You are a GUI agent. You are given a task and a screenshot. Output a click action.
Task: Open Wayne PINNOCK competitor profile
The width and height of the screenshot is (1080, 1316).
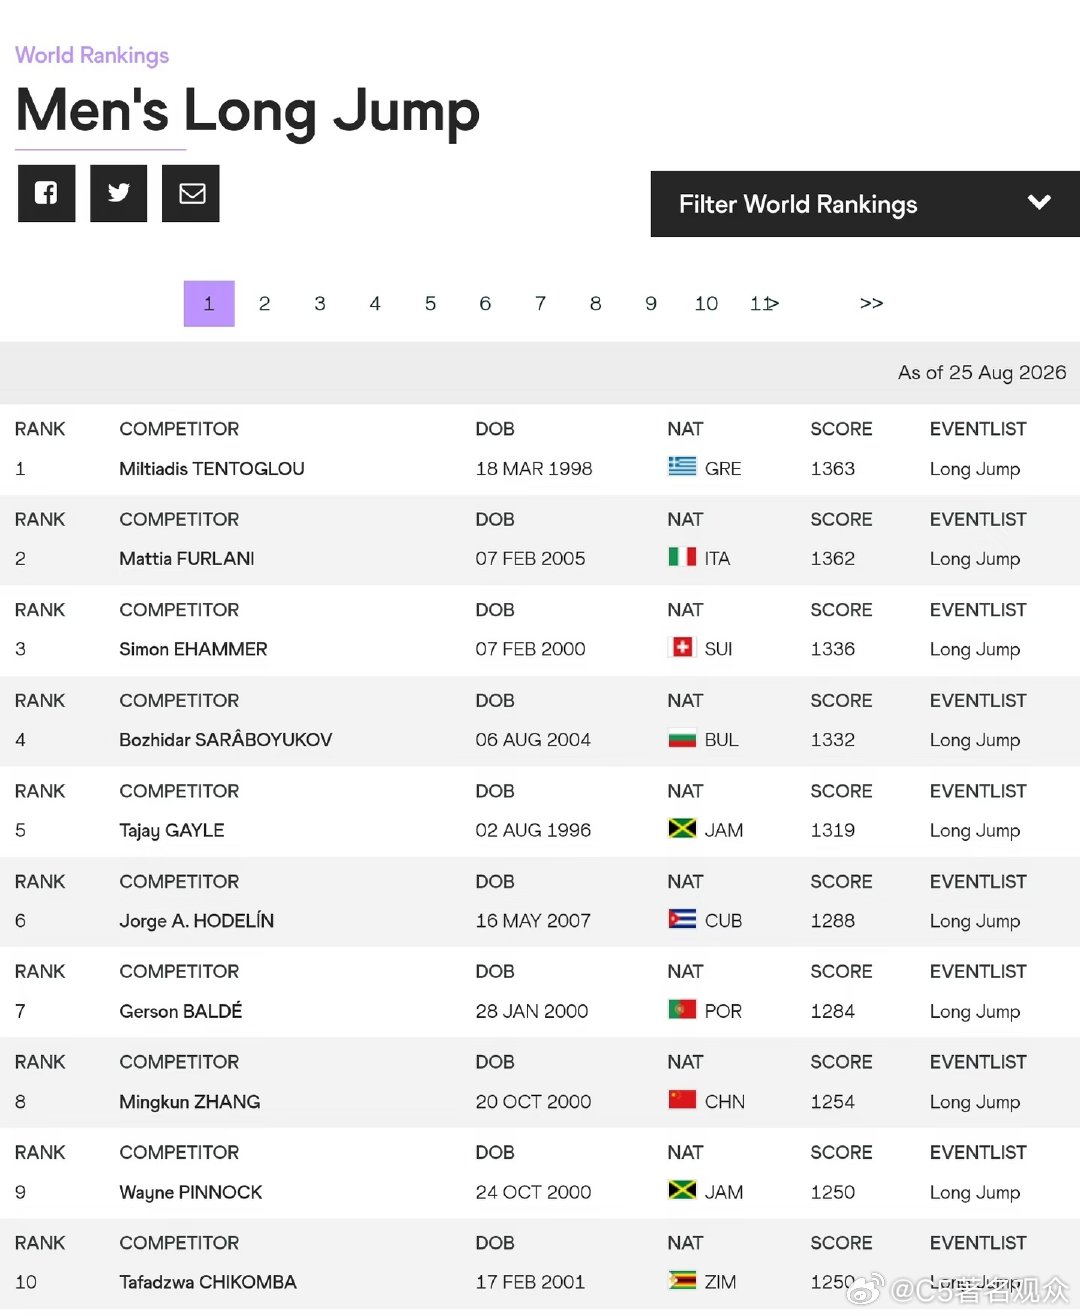[x=191, y=1192]
